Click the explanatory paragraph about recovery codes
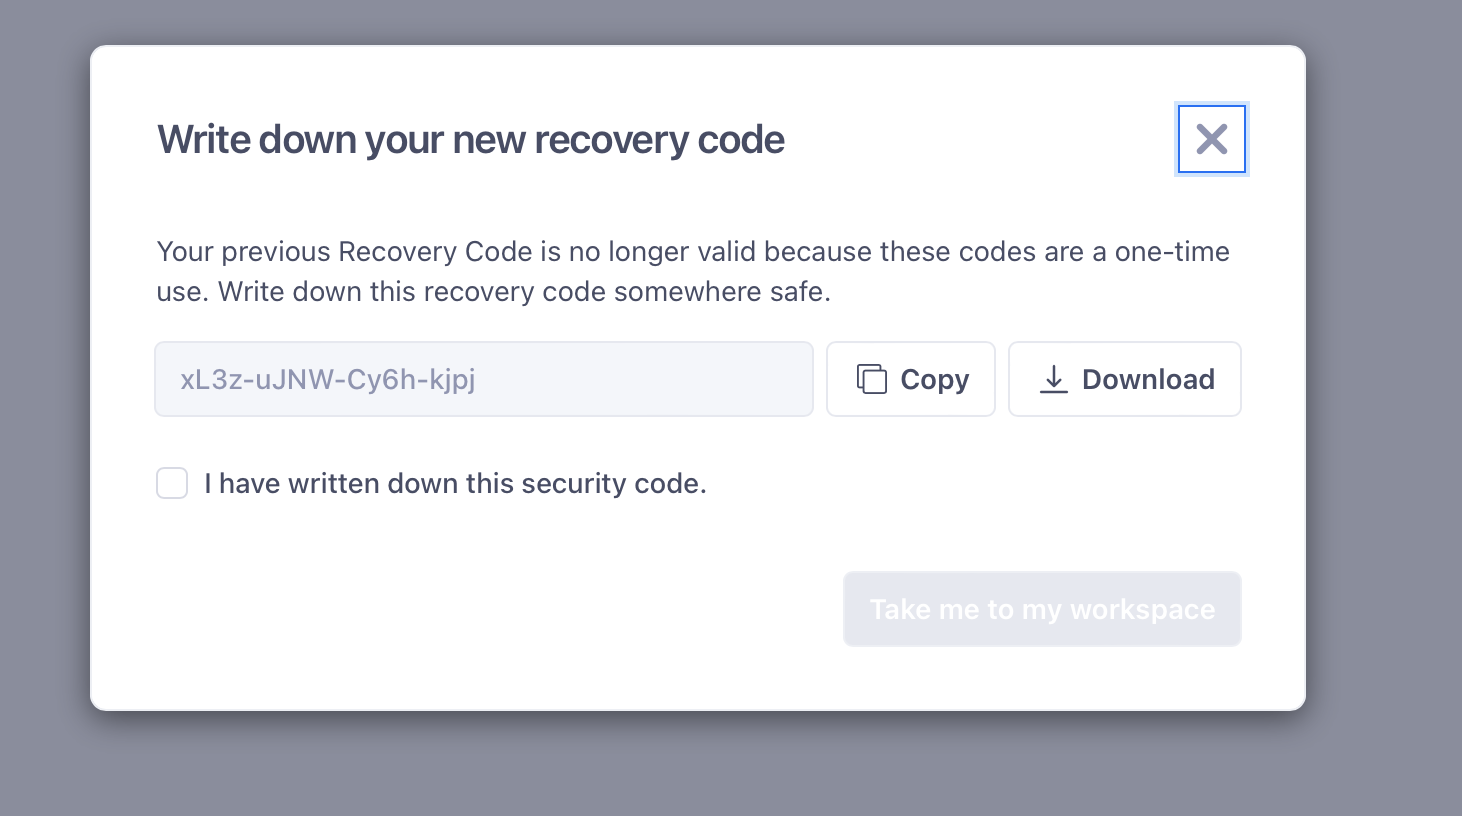This screenshot has height=816, width=1462. pos(693,271)
